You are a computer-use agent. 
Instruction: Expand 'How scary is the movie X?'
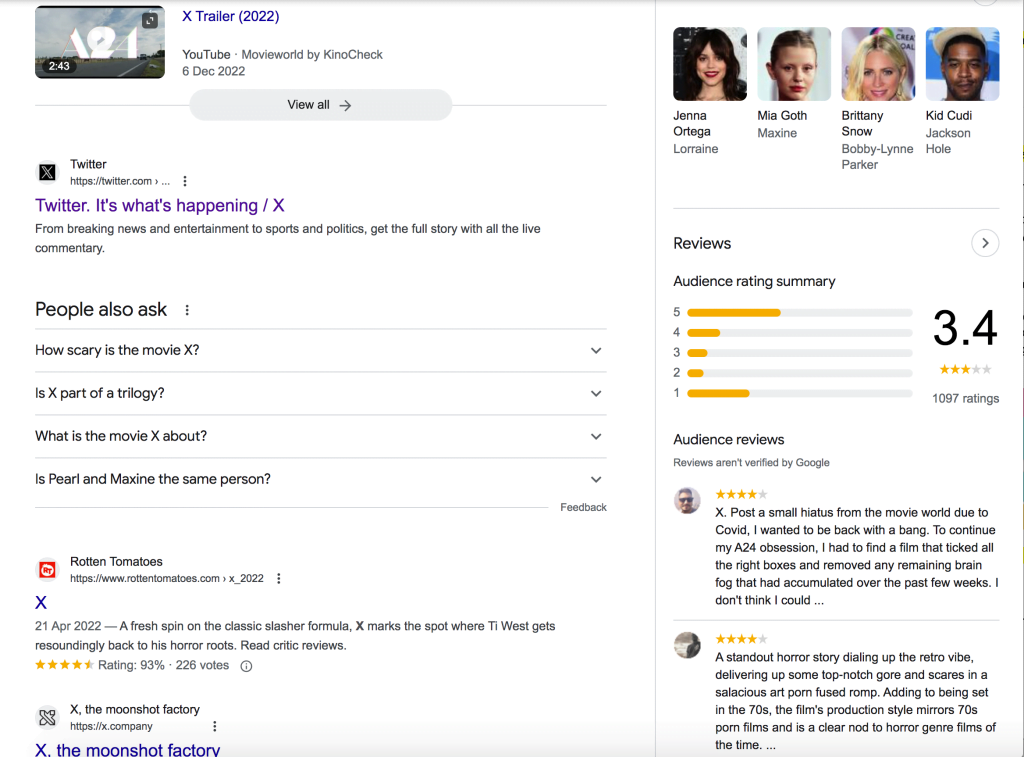596,350
